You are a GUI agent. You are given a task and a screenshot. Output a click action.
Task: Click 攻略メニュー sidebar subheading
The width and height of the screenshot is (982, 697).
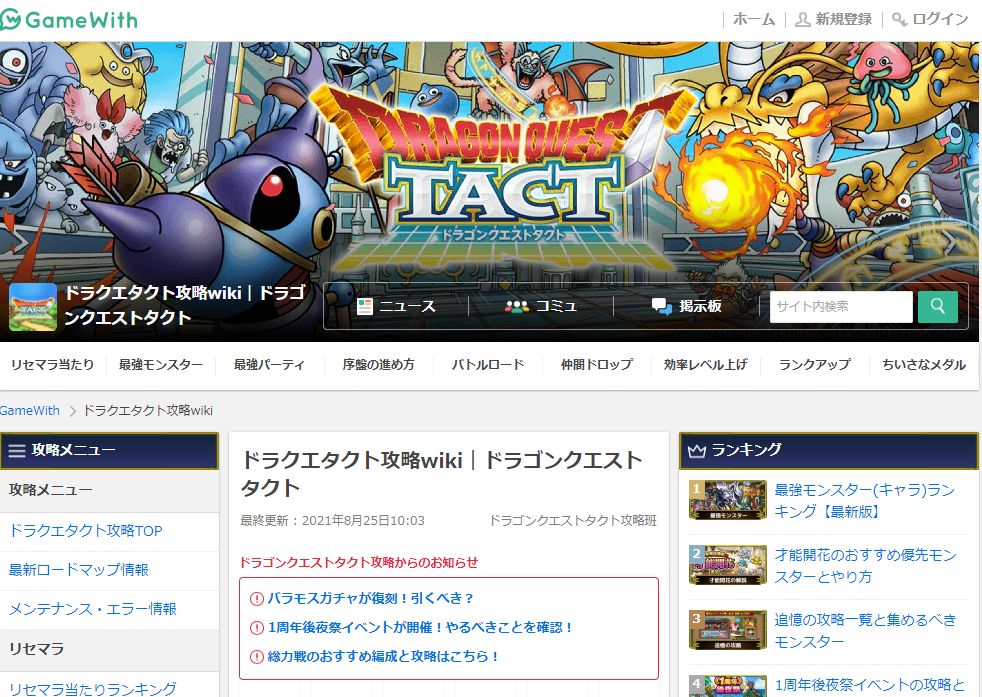[50, 490]
